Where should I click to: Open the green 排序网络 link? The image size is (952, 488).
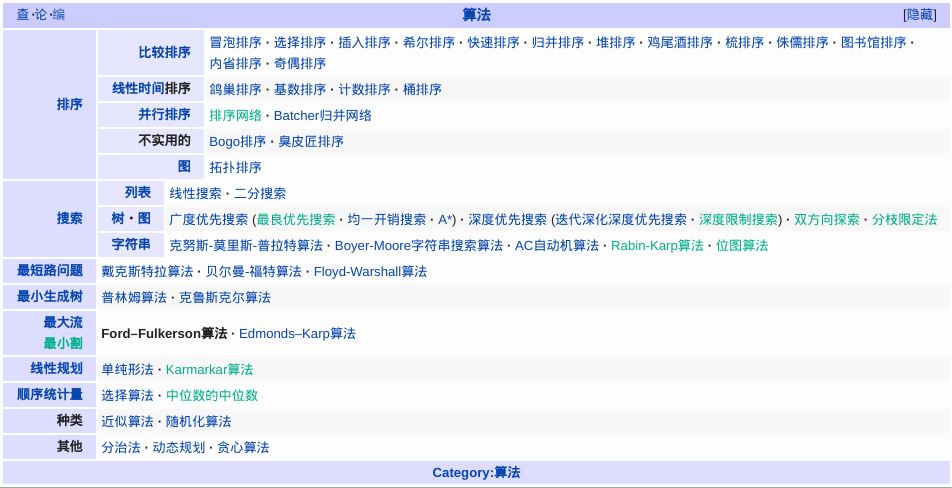(x=235, y=115)
